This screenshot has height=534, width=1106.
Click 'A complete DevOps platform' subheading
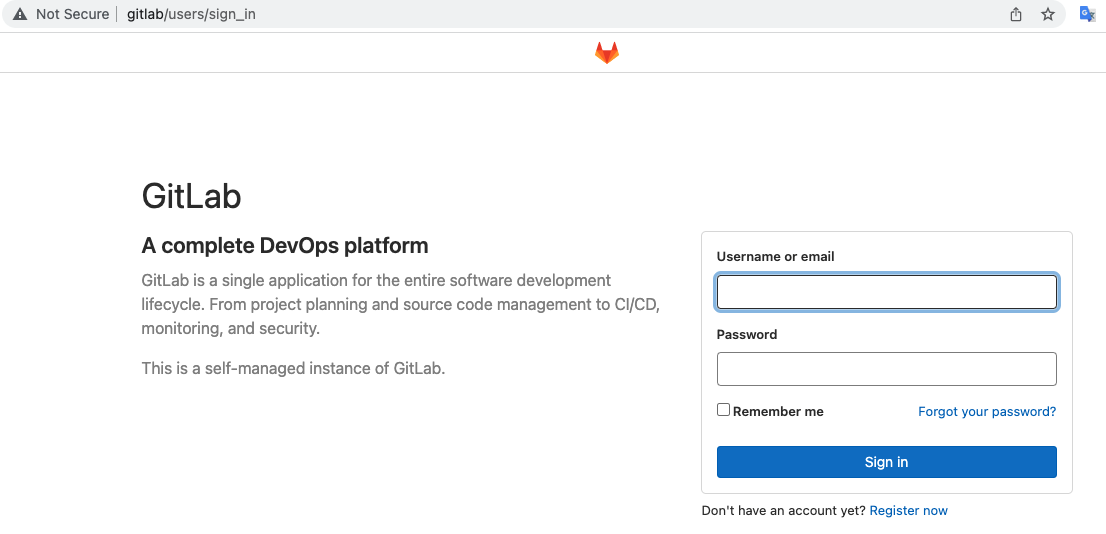click(x=285, y=245)
